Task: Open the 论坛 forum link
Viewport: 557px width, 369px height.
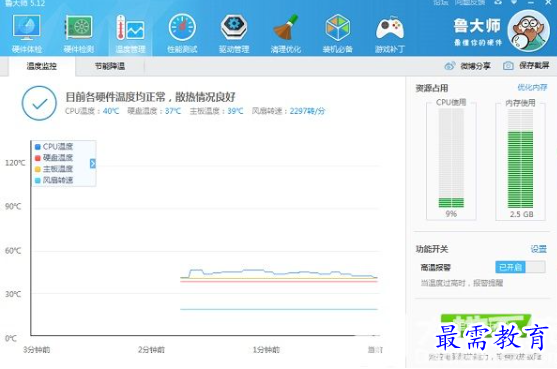Action: [440, 2]
